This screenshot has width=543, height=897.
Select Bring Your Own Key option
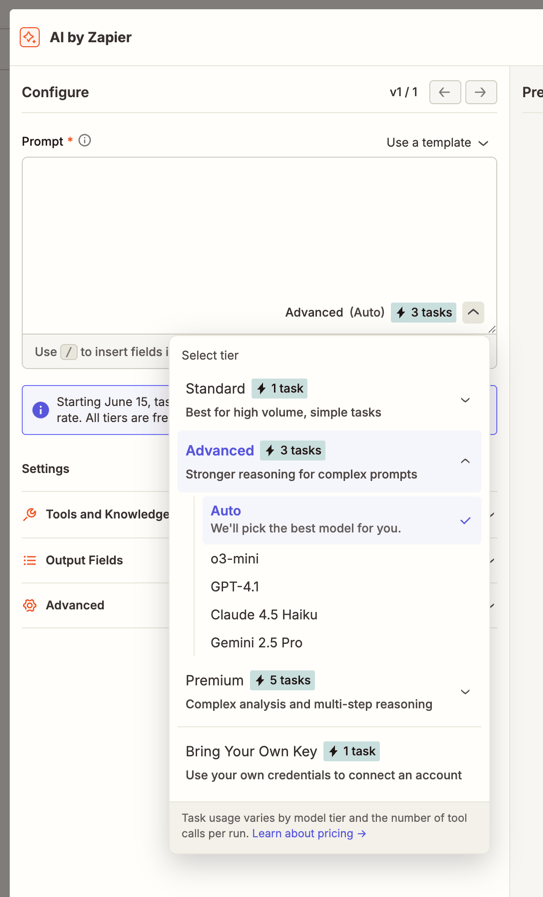(329, 762)
